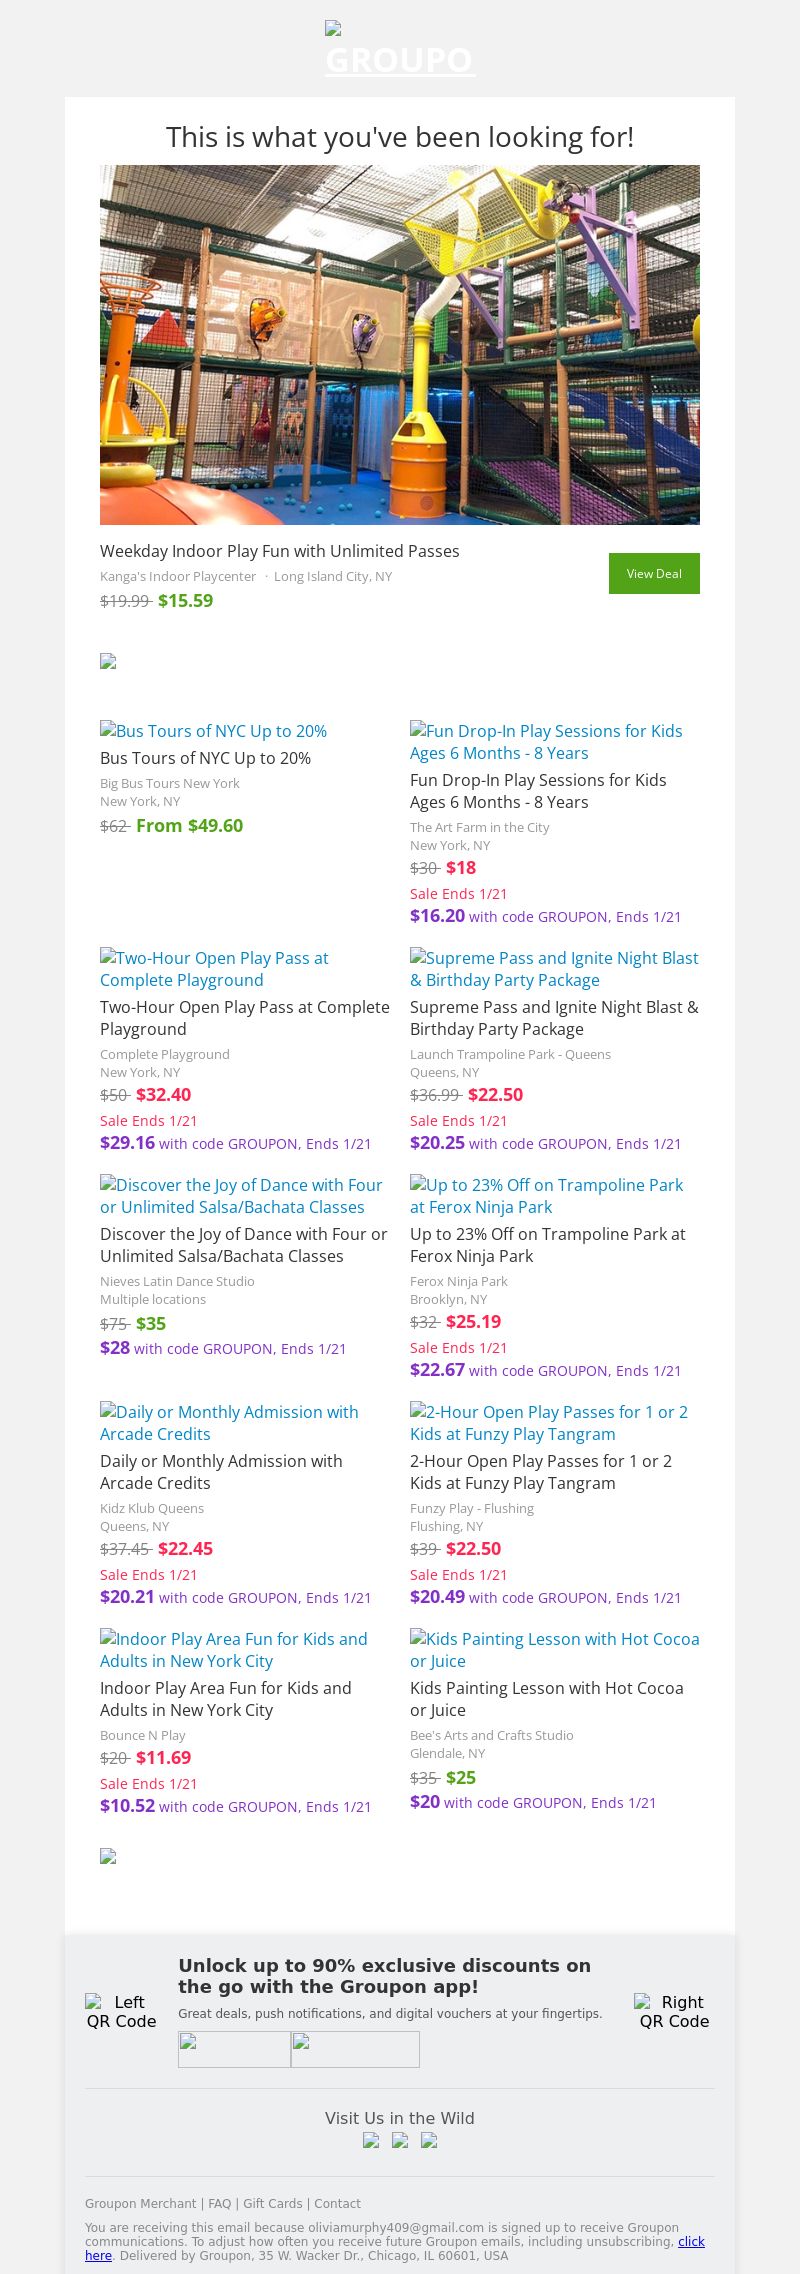Open the Bus Tours of NYC deal link
Screen dimensions: 800x2274
pyautogui.click(x=214, y=731)
